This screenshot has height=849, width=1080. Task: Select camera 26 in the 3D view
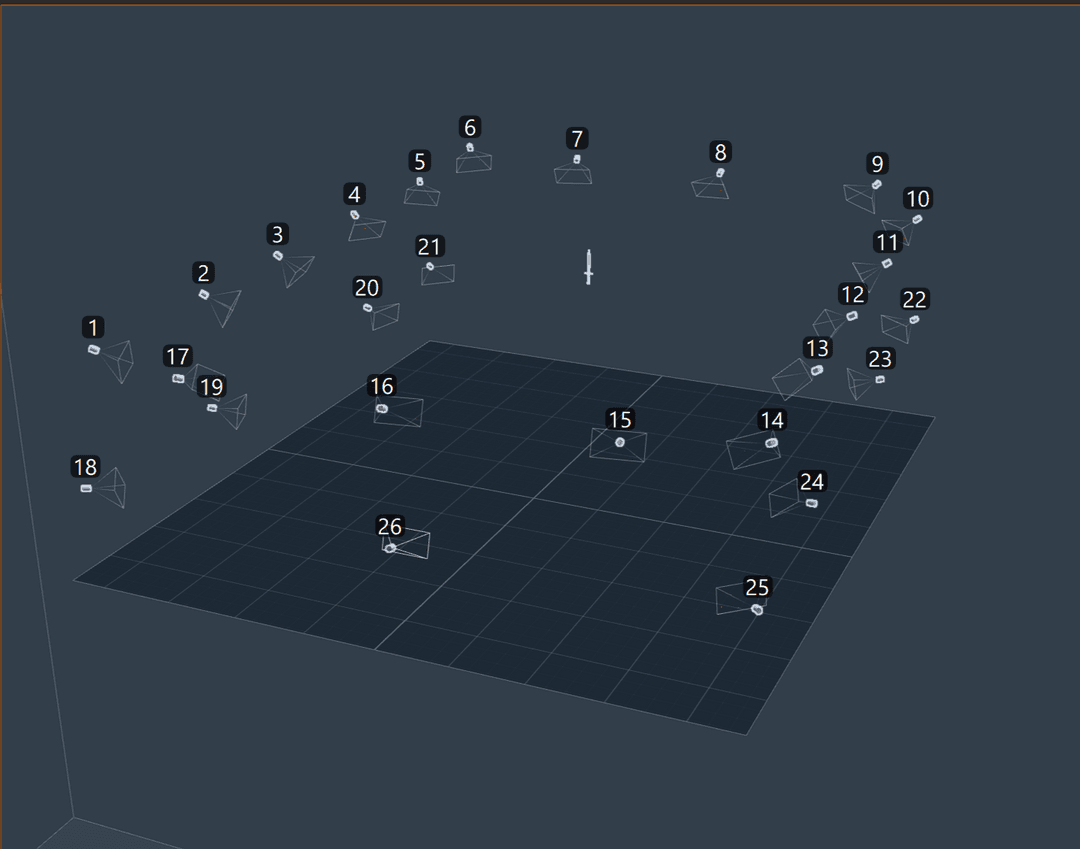pyautogui.click(x=390, y=548)
